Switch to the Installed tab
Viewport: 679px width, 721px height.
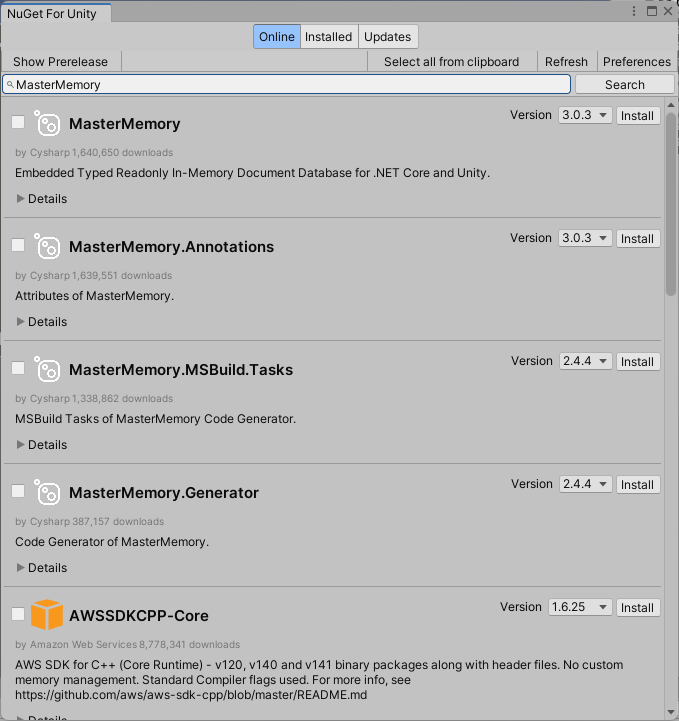coord(329,37)
